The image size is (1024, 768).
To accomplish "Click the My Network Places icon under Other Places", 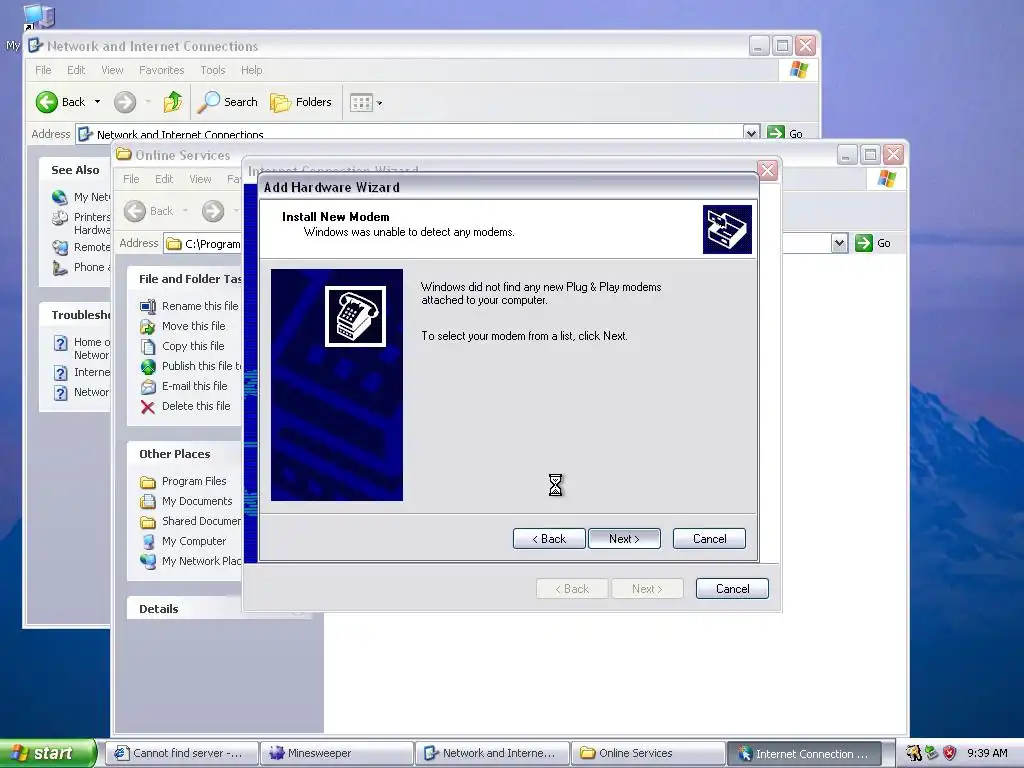I will (x=148, y=561).
